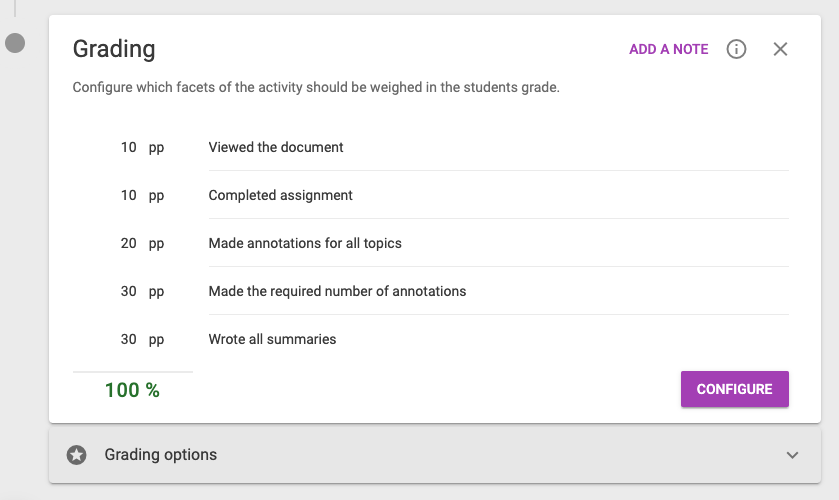Open the info icon next to Add a Note
The width and height of the screenshot is (839, 500).
pos(736,49)
